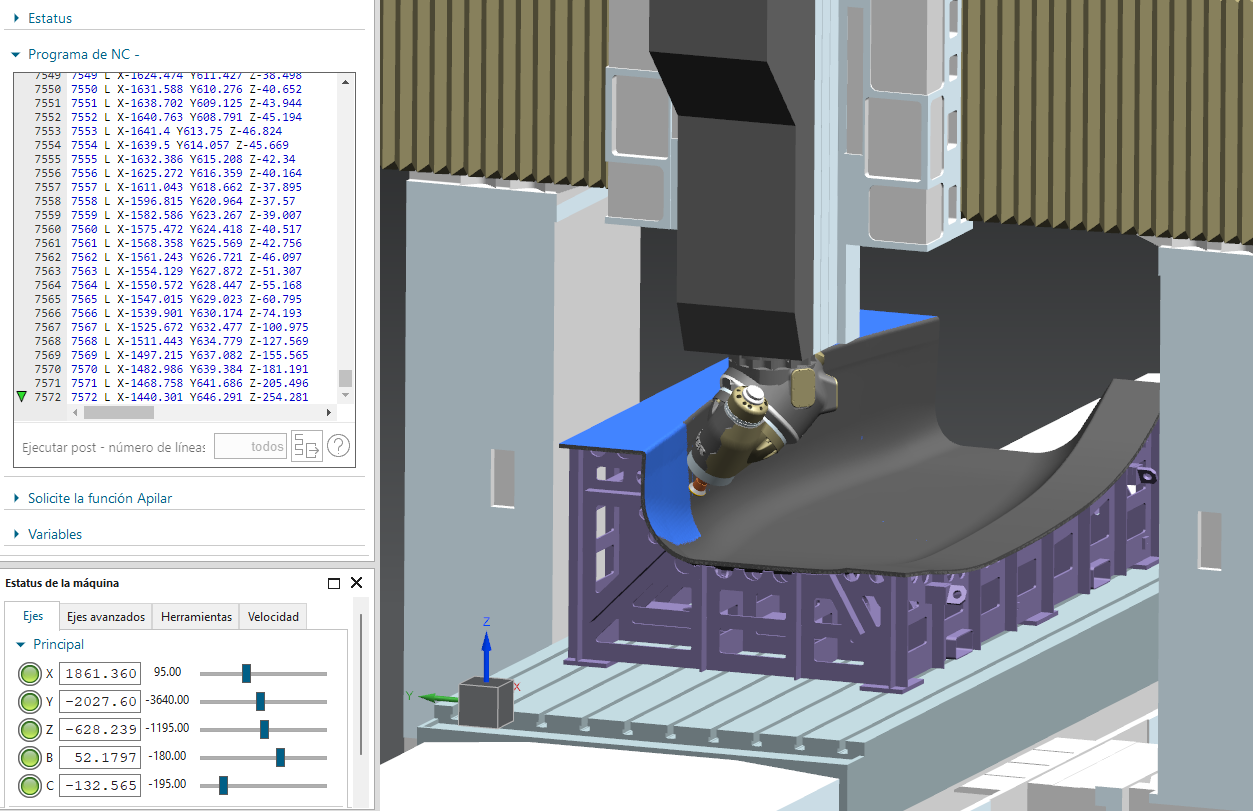Viewport: 1253px width, 811px height.
Task: Open the help question mark icon
Action: coord(339,446)
